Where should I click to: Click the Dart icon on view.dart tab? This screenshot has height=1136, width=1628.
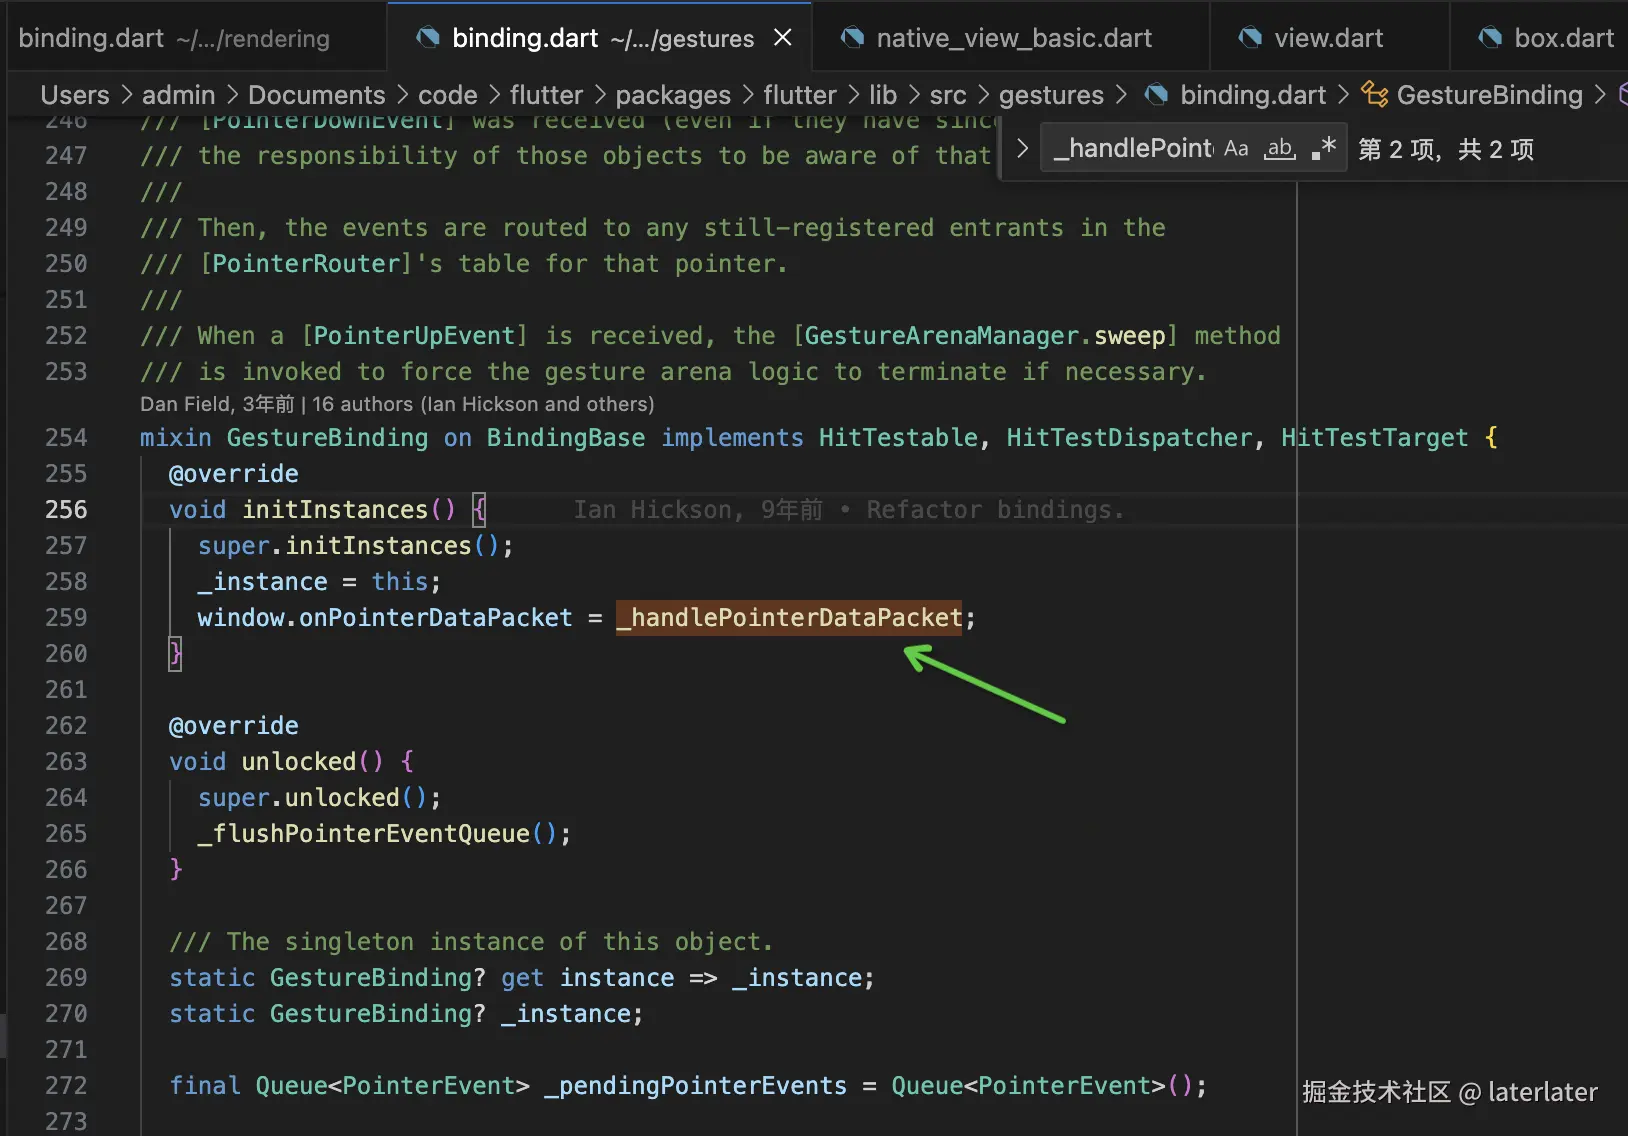tap(1250, 38)
